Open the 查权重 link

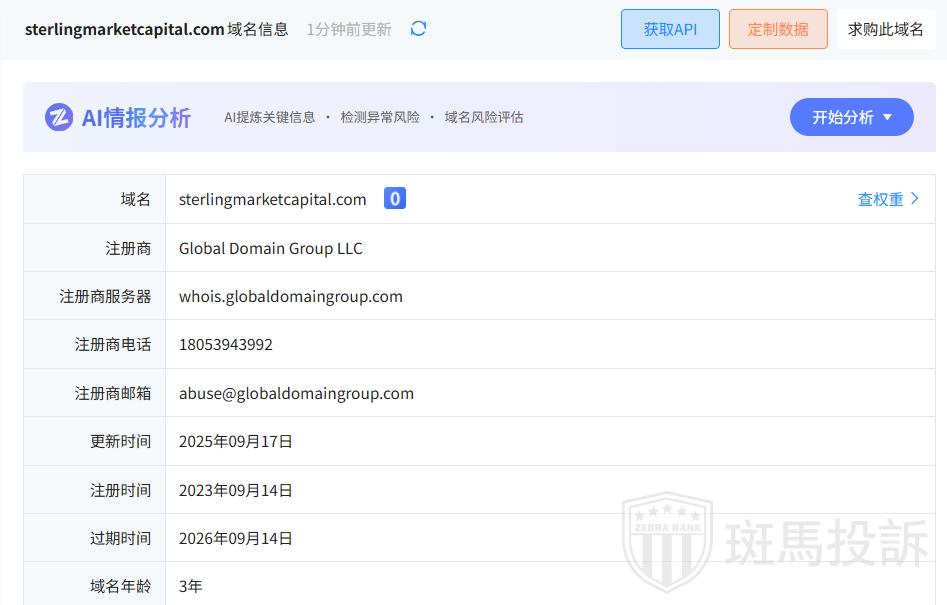880,199
